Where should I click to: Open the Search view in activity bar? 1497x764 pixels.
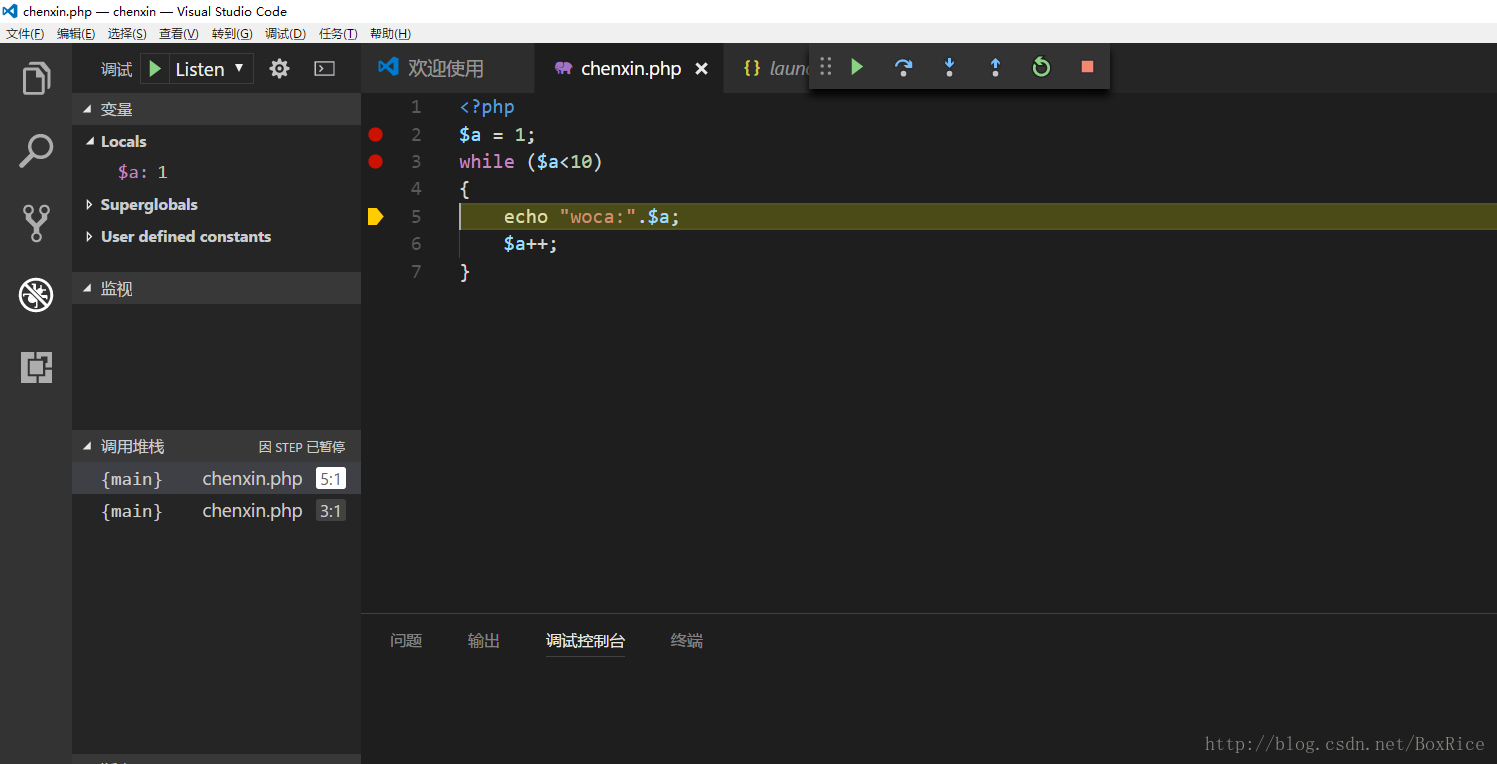(x=36, y=151)
